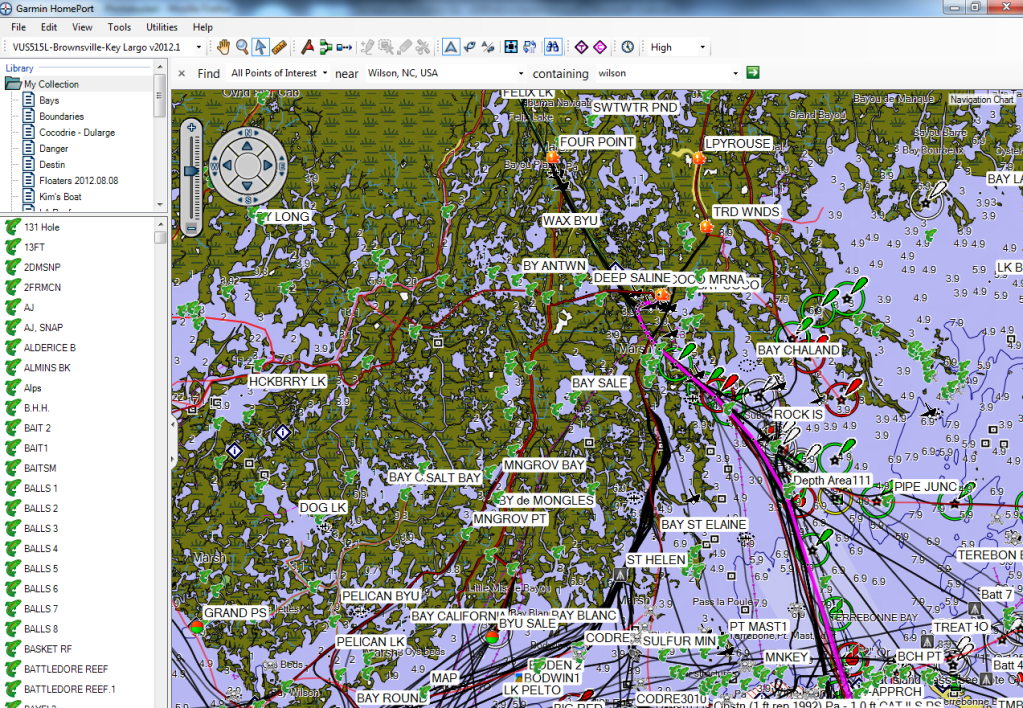Click the magenta C currents diamond
This screenshot has height=708, width=1023.
600,47
